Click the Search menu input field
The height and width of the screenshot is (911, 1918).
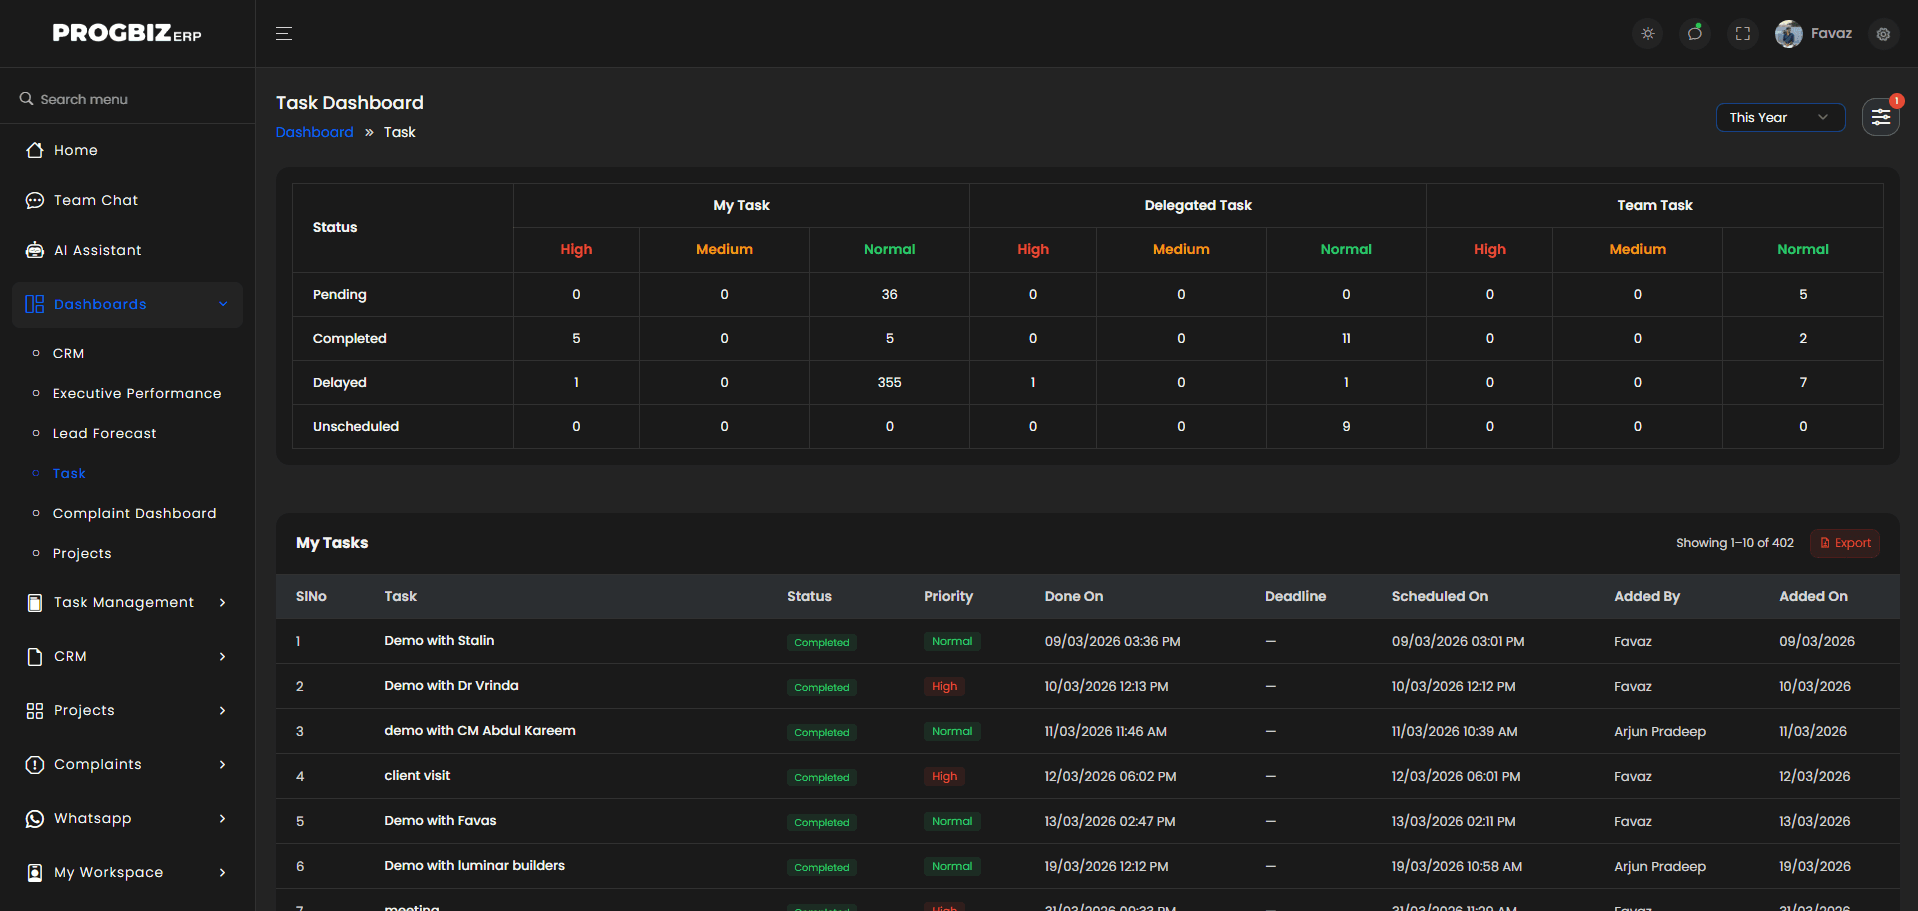(127, 99)
